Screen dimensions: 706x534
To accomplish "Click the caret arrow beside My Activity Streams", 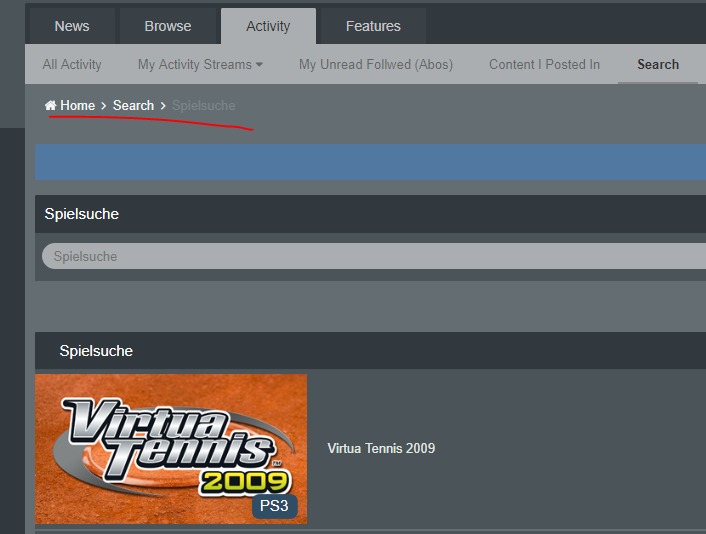I will coord(260,65).
